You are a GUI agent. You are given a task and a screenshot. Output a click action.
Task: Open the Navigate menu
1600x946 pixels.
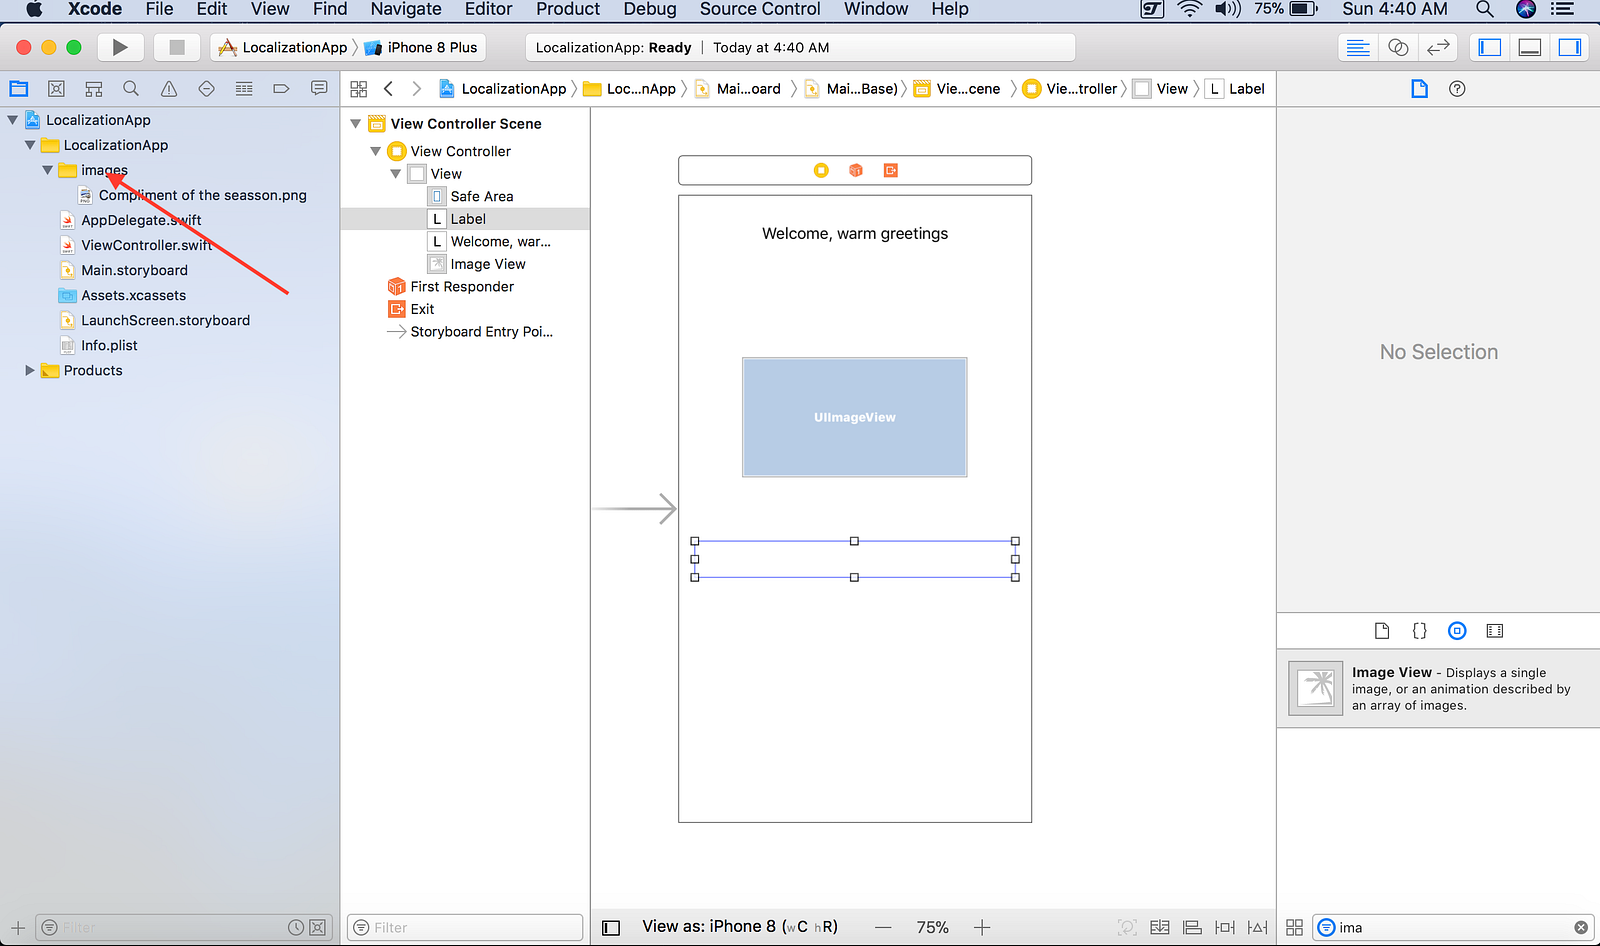point(406,9)
